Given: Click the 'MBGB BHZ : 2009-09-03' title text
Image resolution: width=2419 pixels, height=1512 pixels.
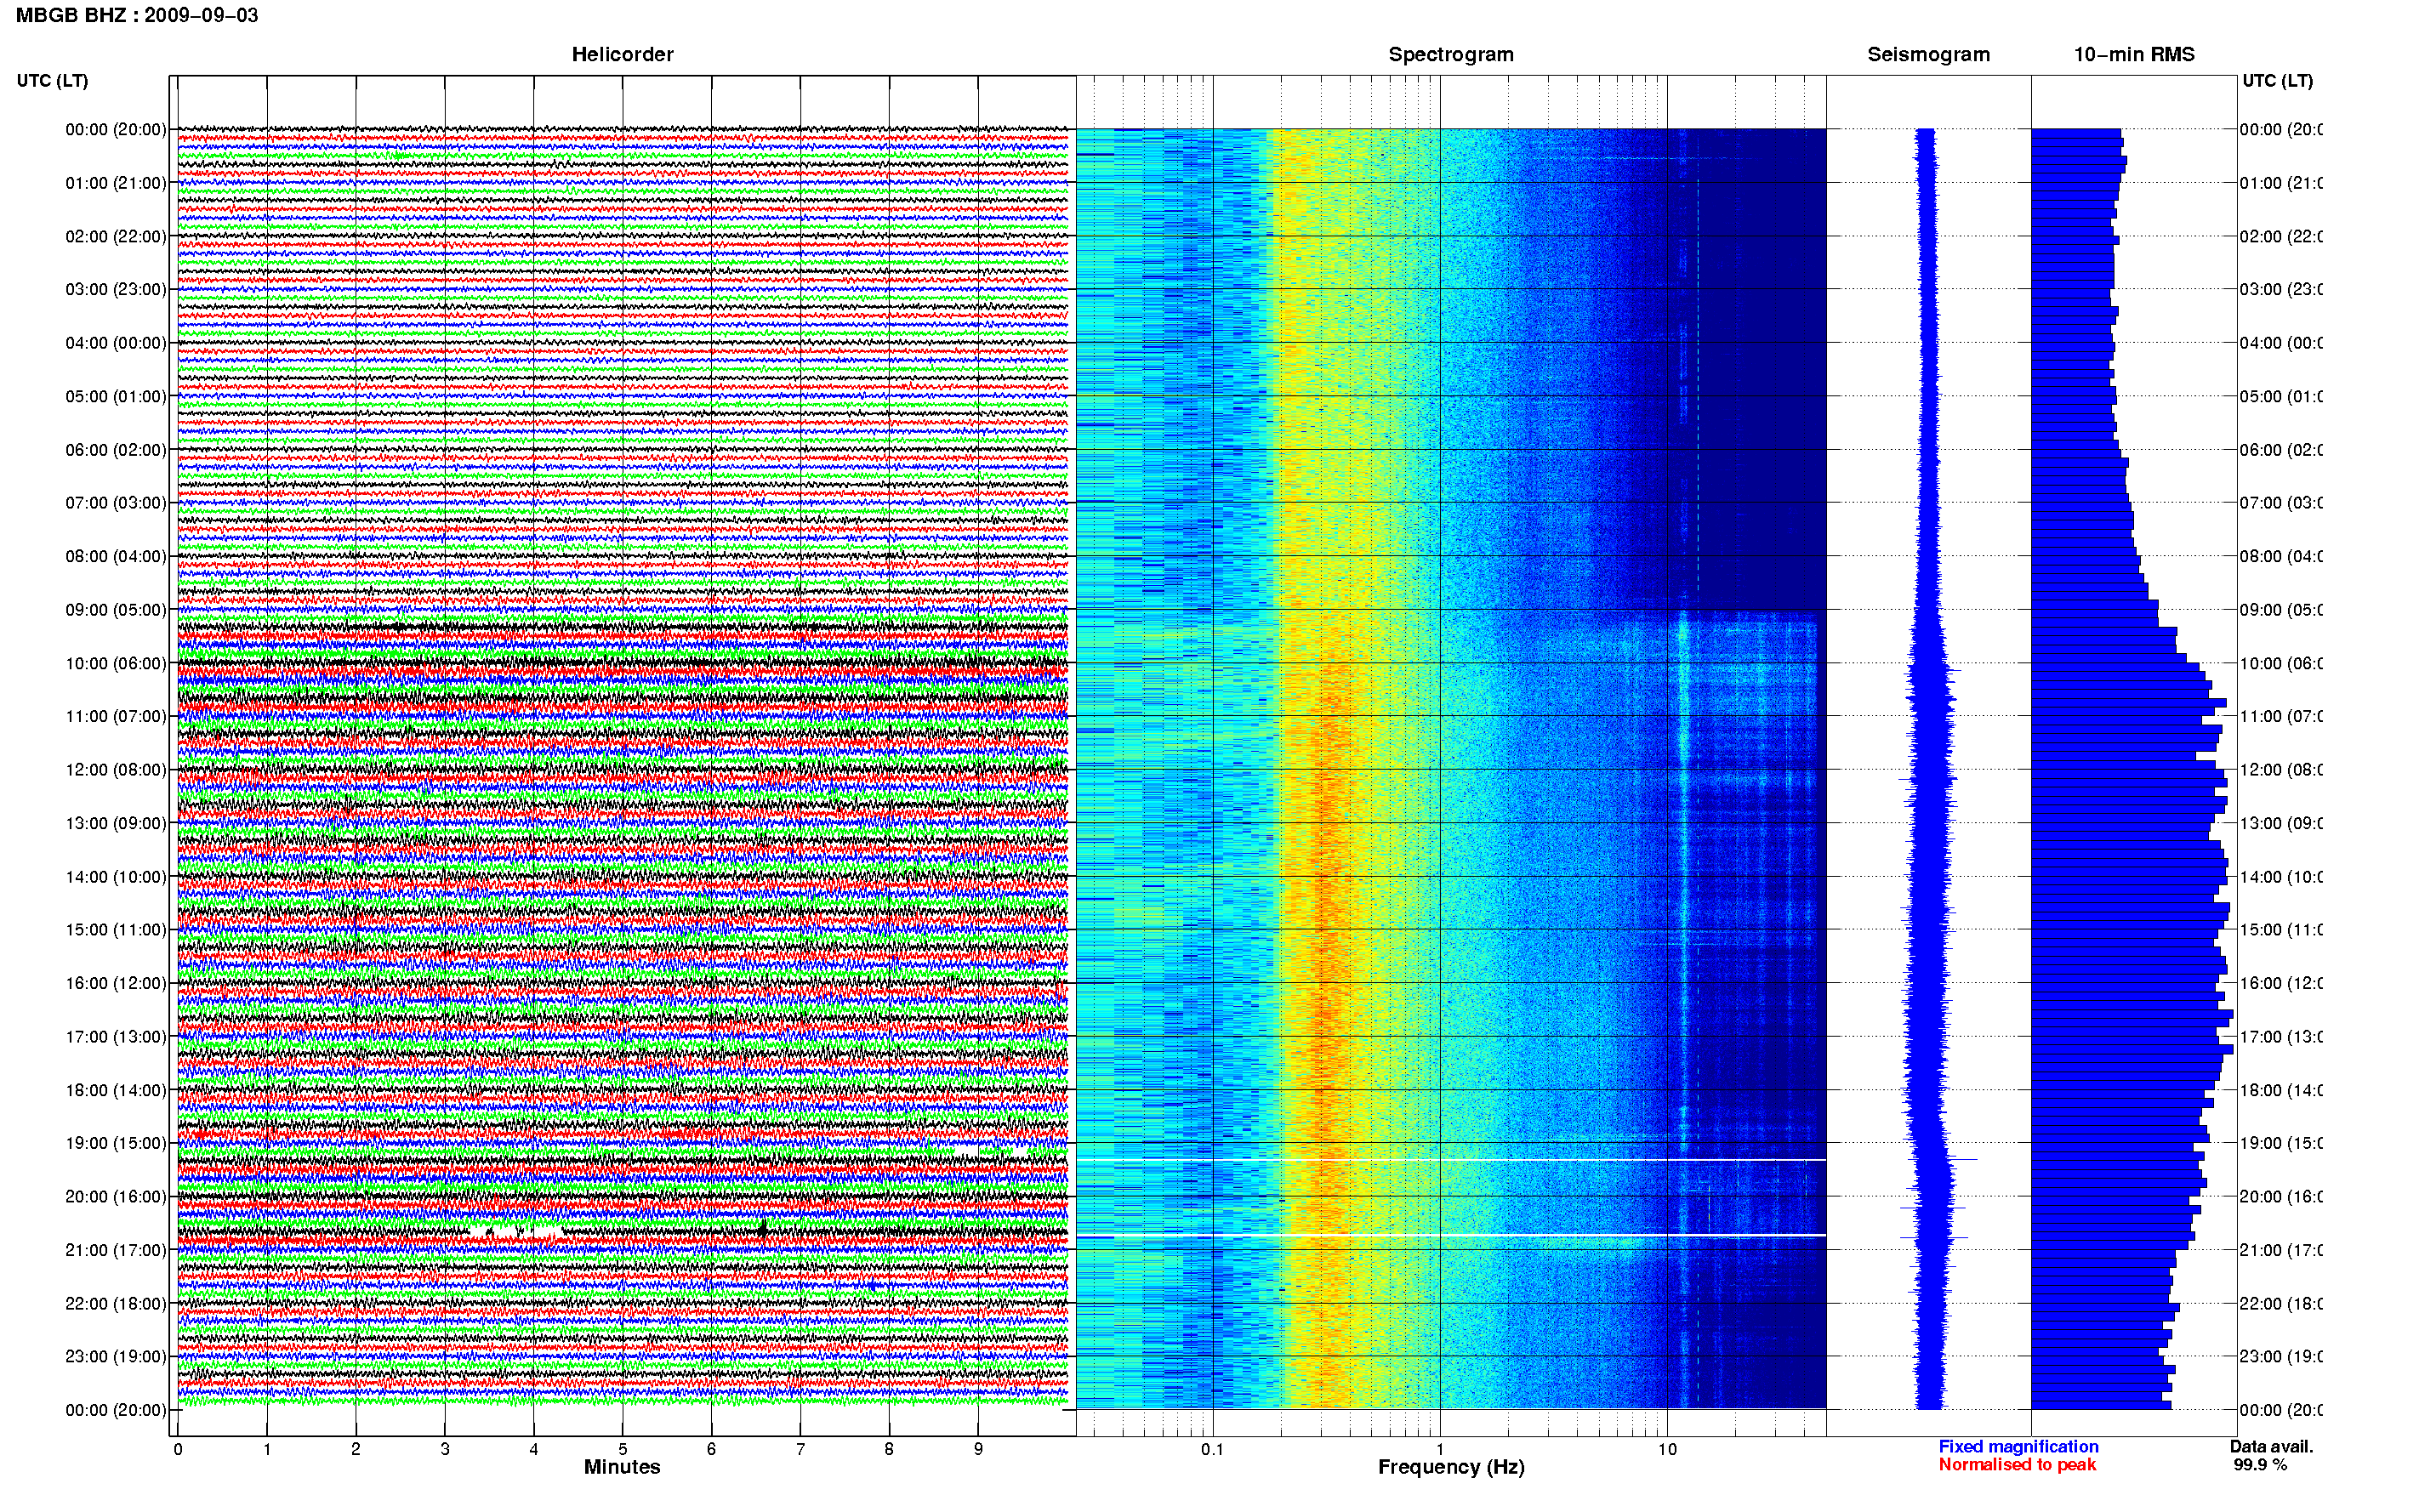Looking at the screenshot, I should 137,15.
